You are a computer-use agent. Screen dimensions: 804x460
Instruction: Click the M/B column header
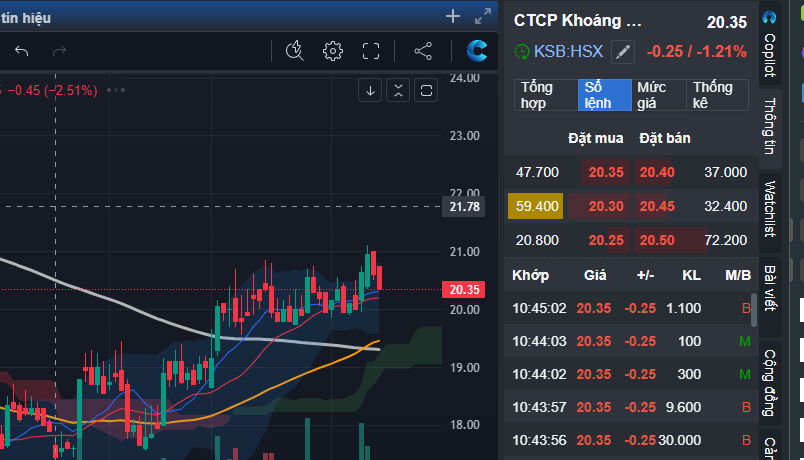pyautogui.click(x=738, y=275)
